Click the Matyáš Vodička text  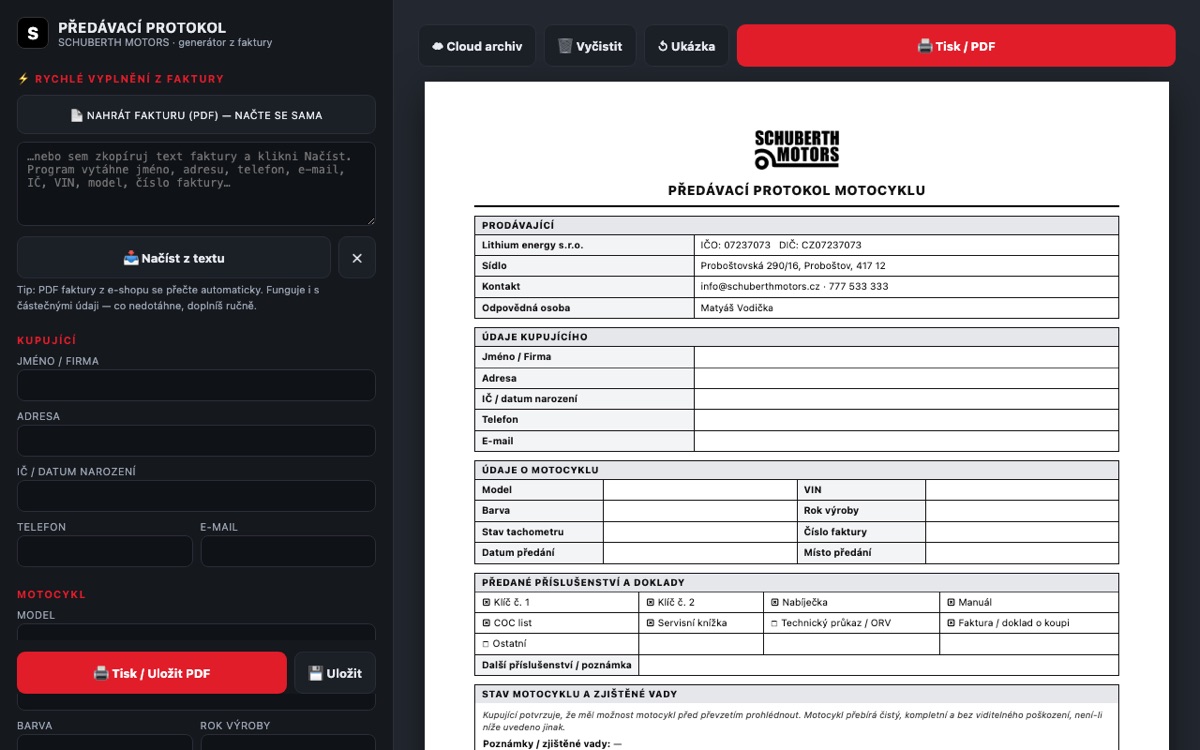coord(737,308)
